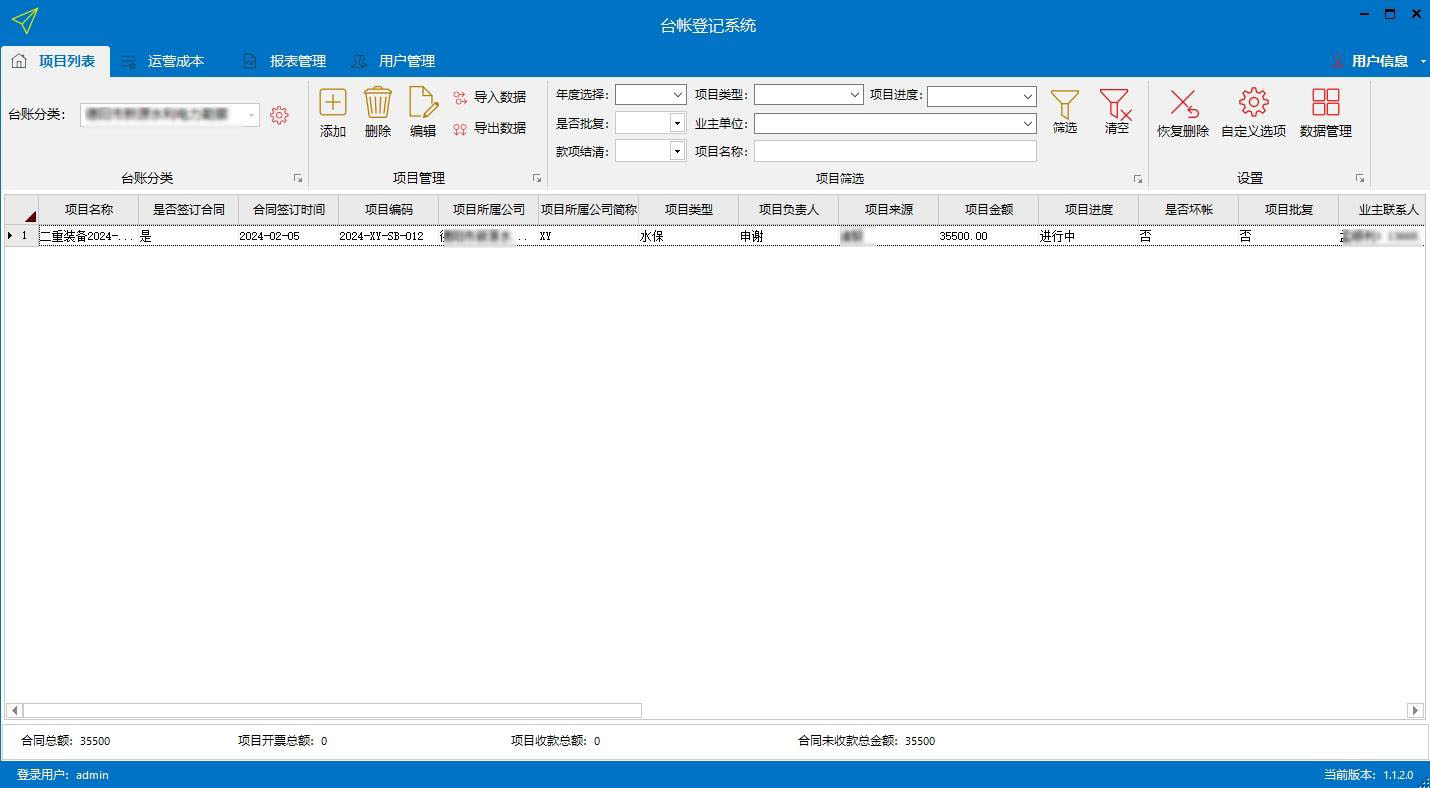Click the 项目类型 column header
The width and height of the screenshot is (1430, 788).
tap(689, 210)
